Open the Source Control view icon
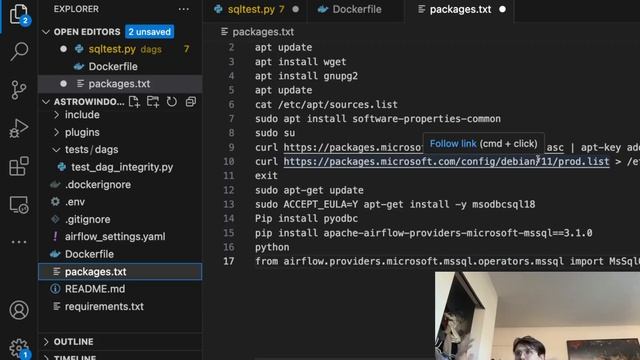 tap(19, 90)
